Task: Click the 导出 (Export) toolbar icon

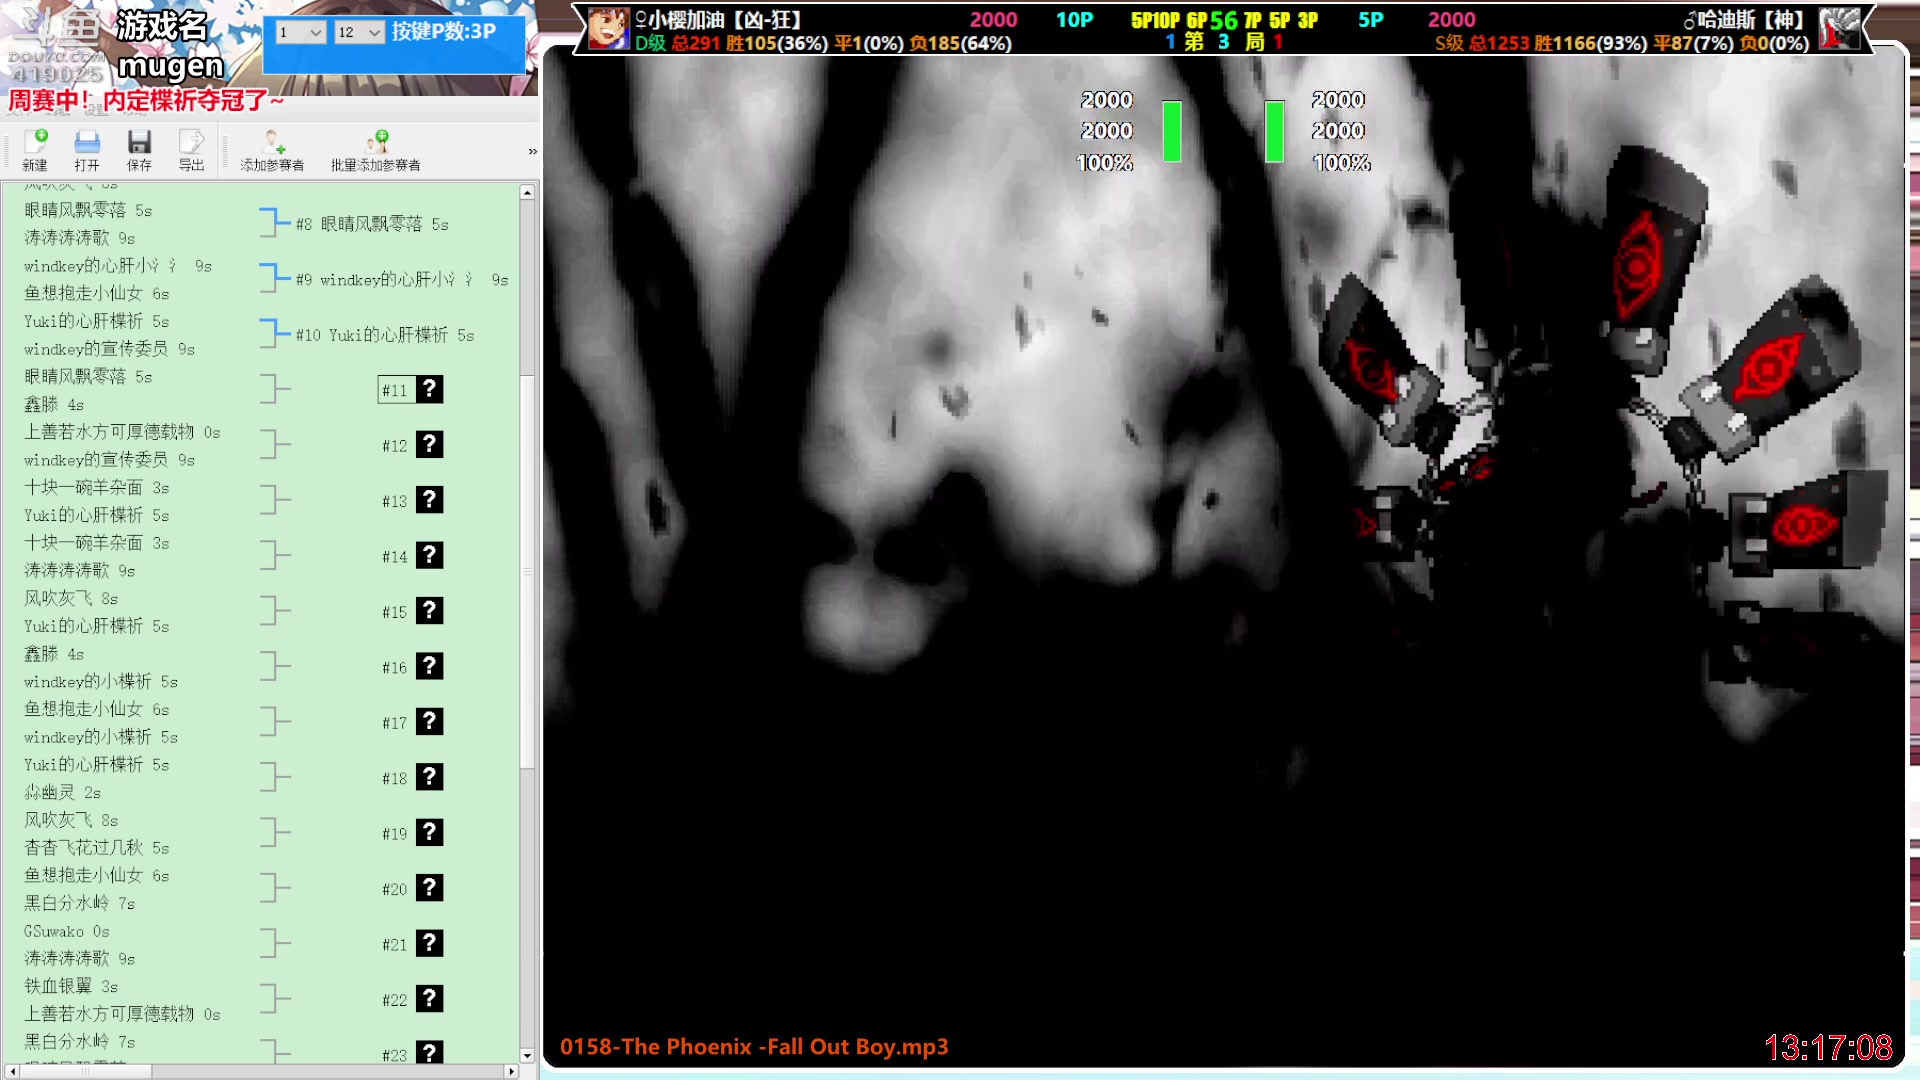Action: pos(191,150)
